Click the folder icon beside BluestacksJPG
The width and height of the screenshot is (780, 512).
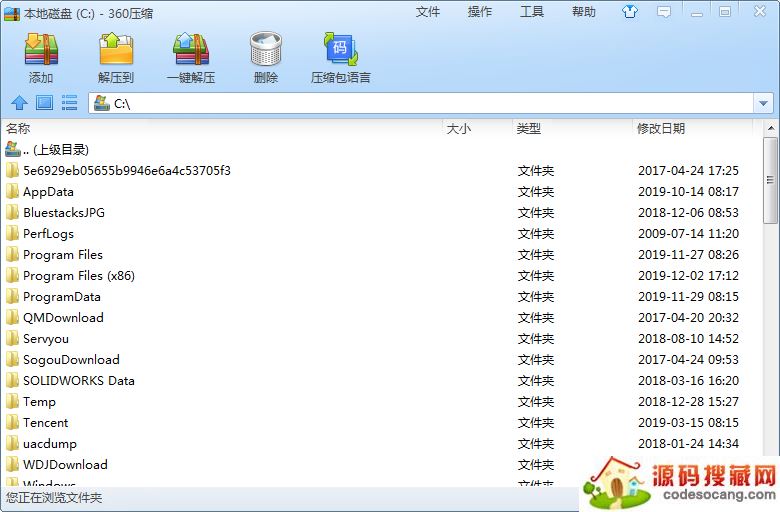tap(12, 212)
